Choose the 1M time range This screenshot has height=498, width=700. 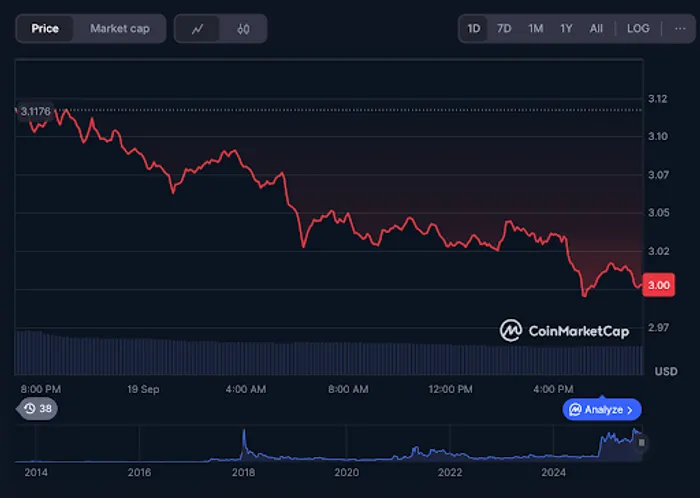click(535, 28)
